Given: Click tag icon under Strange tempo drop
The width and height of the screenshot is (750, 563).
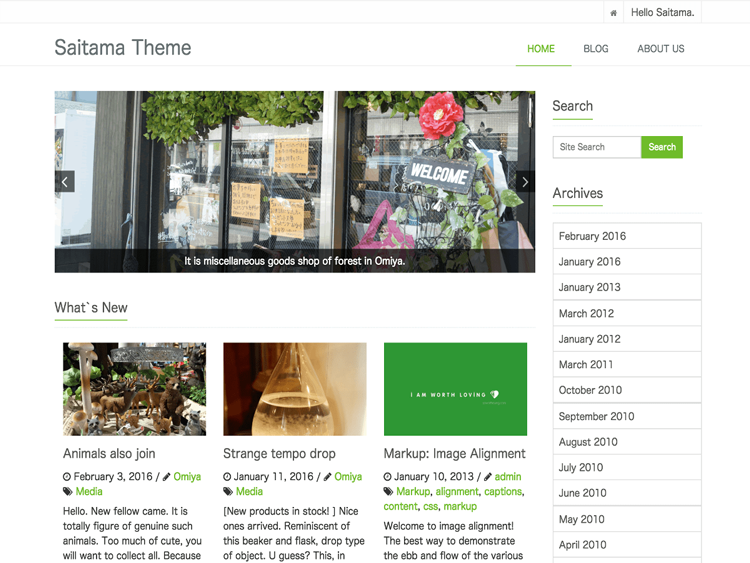Looking at the screenshot, I should point(228,491).
